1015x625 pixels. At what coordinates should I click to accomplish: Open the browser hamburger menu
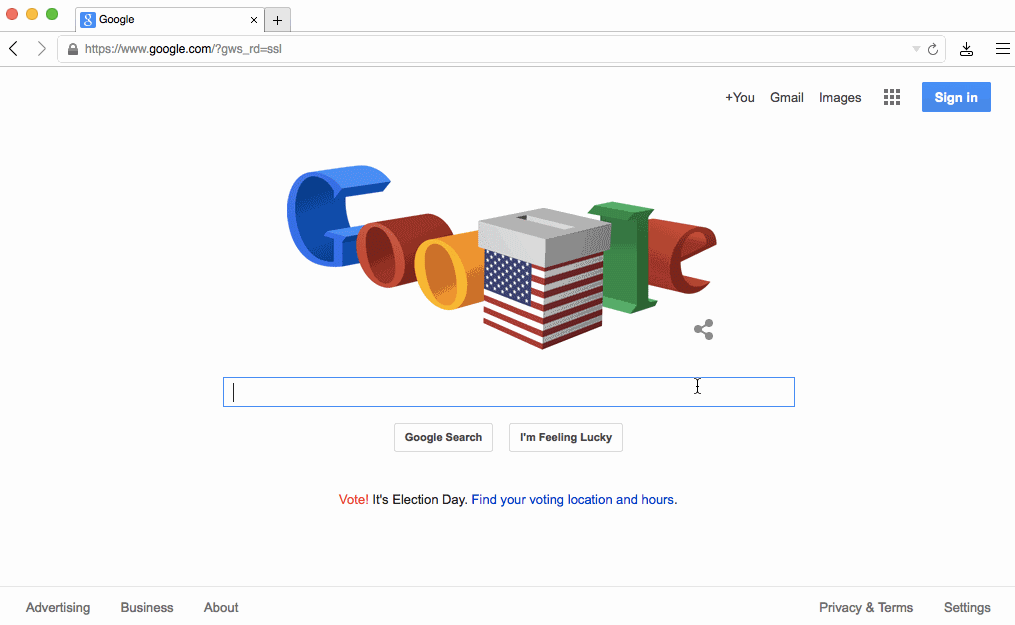coord(1003,48)
